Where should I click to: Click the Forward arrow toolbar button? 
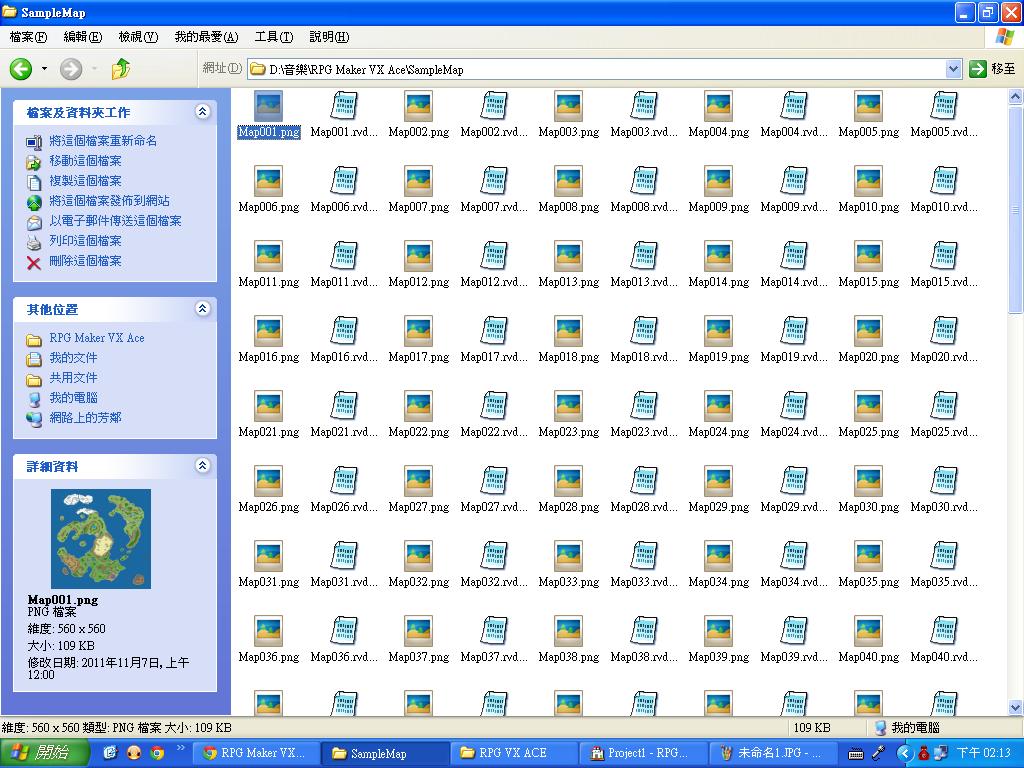[x=71, y=69]
